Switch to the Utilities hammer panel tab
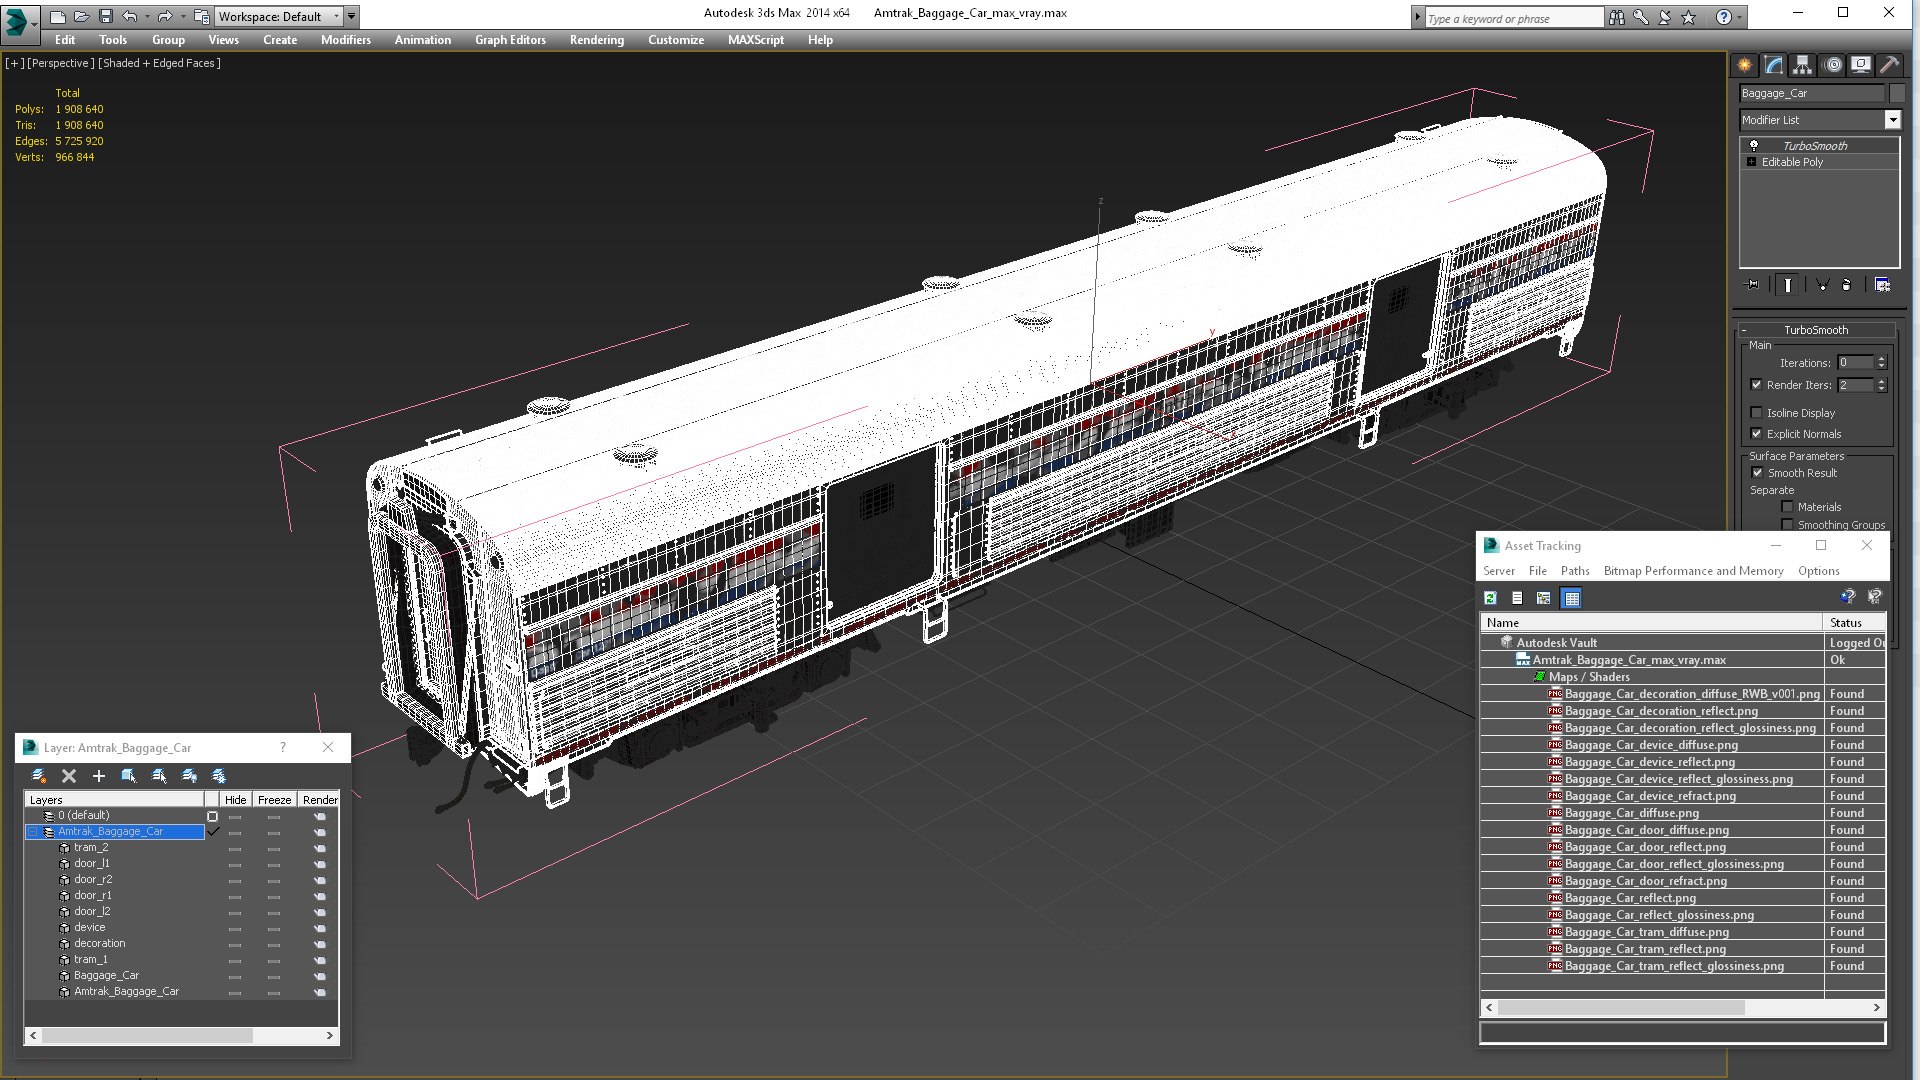This screenshot has height=1080, width=1920. tap(1889, 65)
